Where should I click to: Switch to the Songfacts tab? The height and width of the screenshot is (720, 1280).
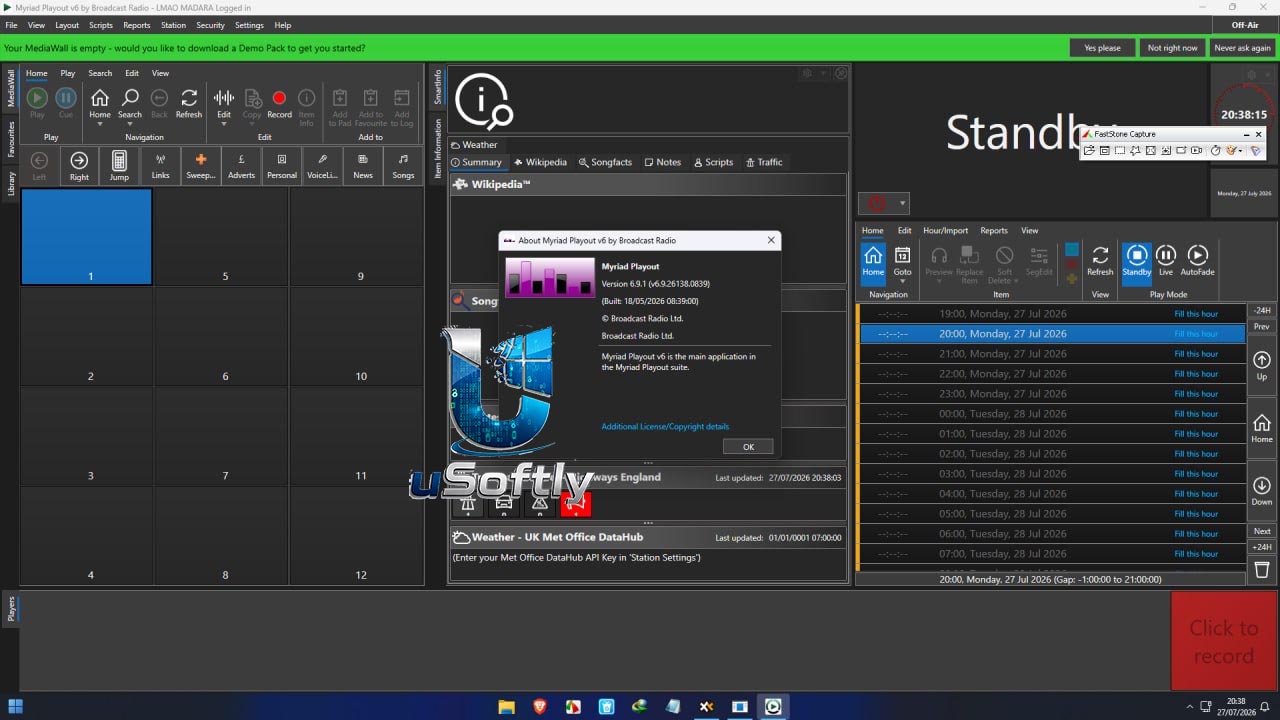(x=605, y=162)
